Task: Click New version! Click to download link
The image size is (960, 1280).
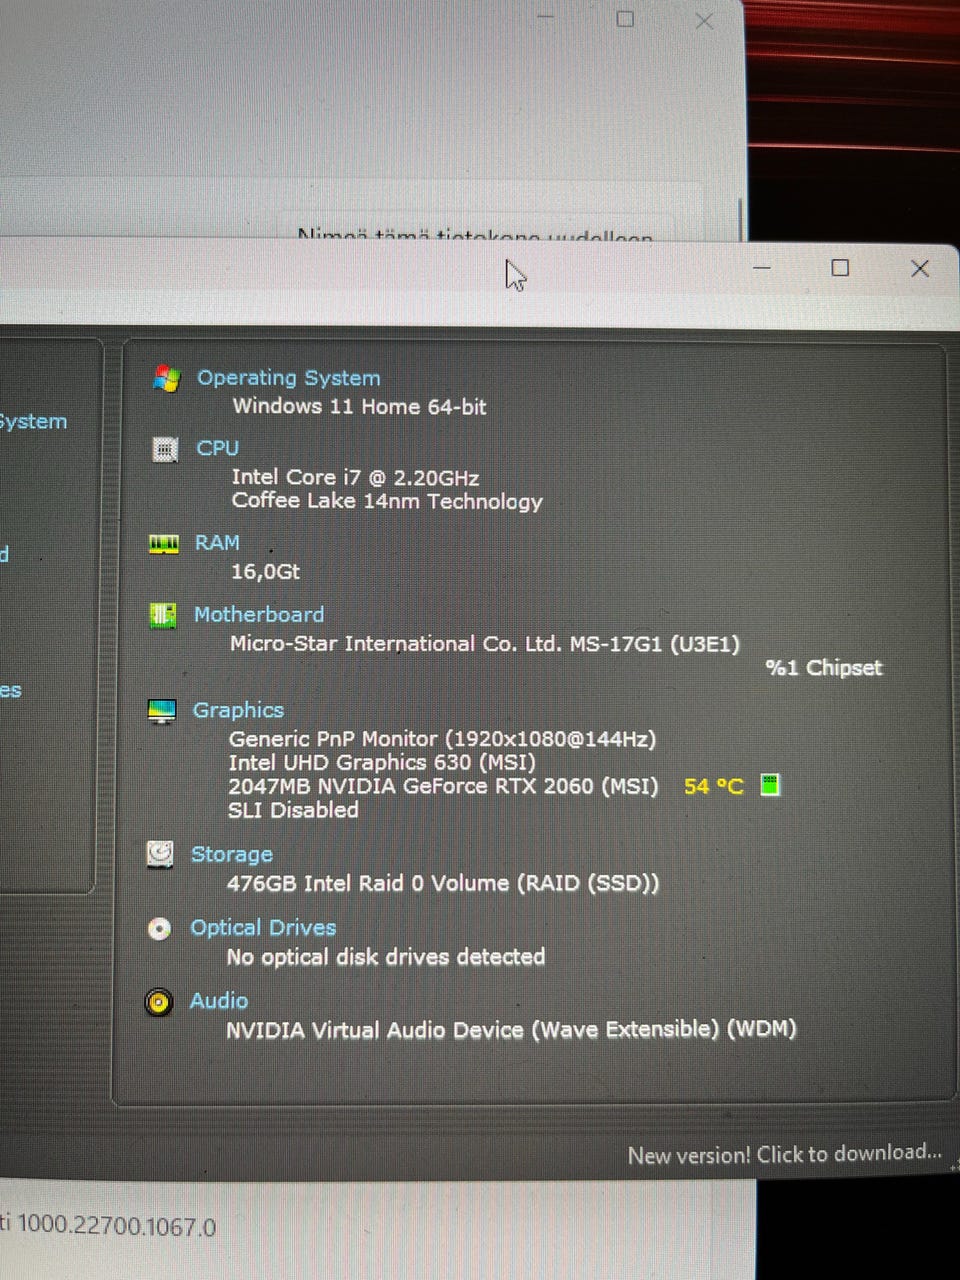Action: (x=784, y=1154)
